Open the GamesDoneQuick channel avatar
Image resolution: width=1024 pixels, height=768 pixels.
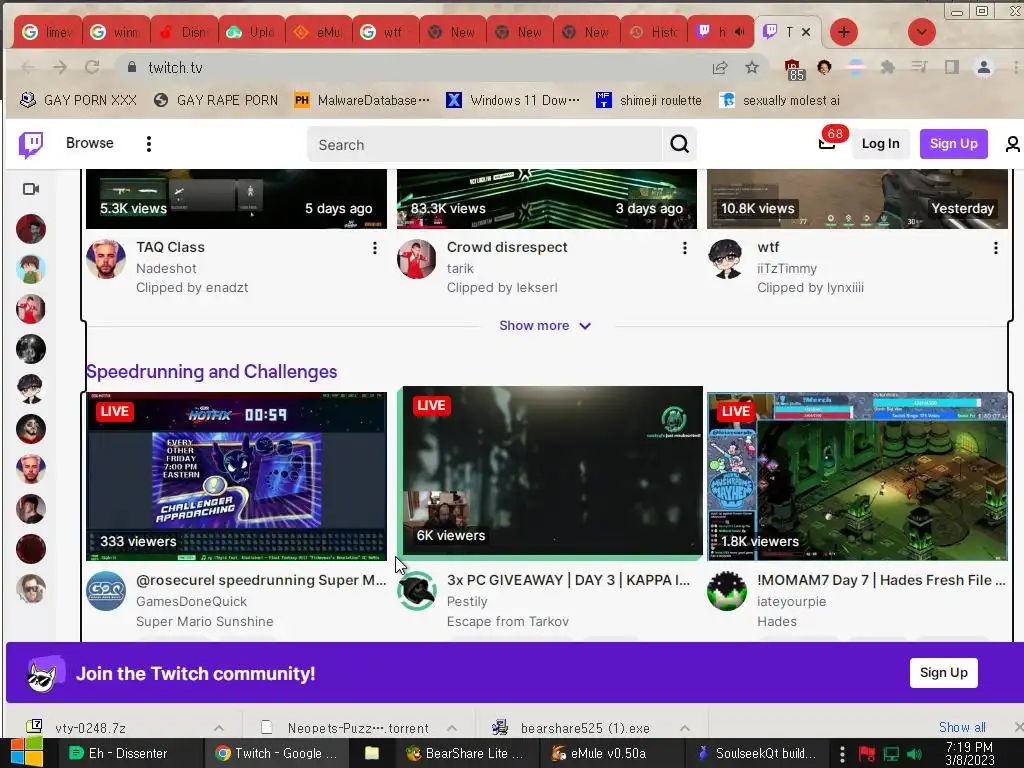click(106, 591)
